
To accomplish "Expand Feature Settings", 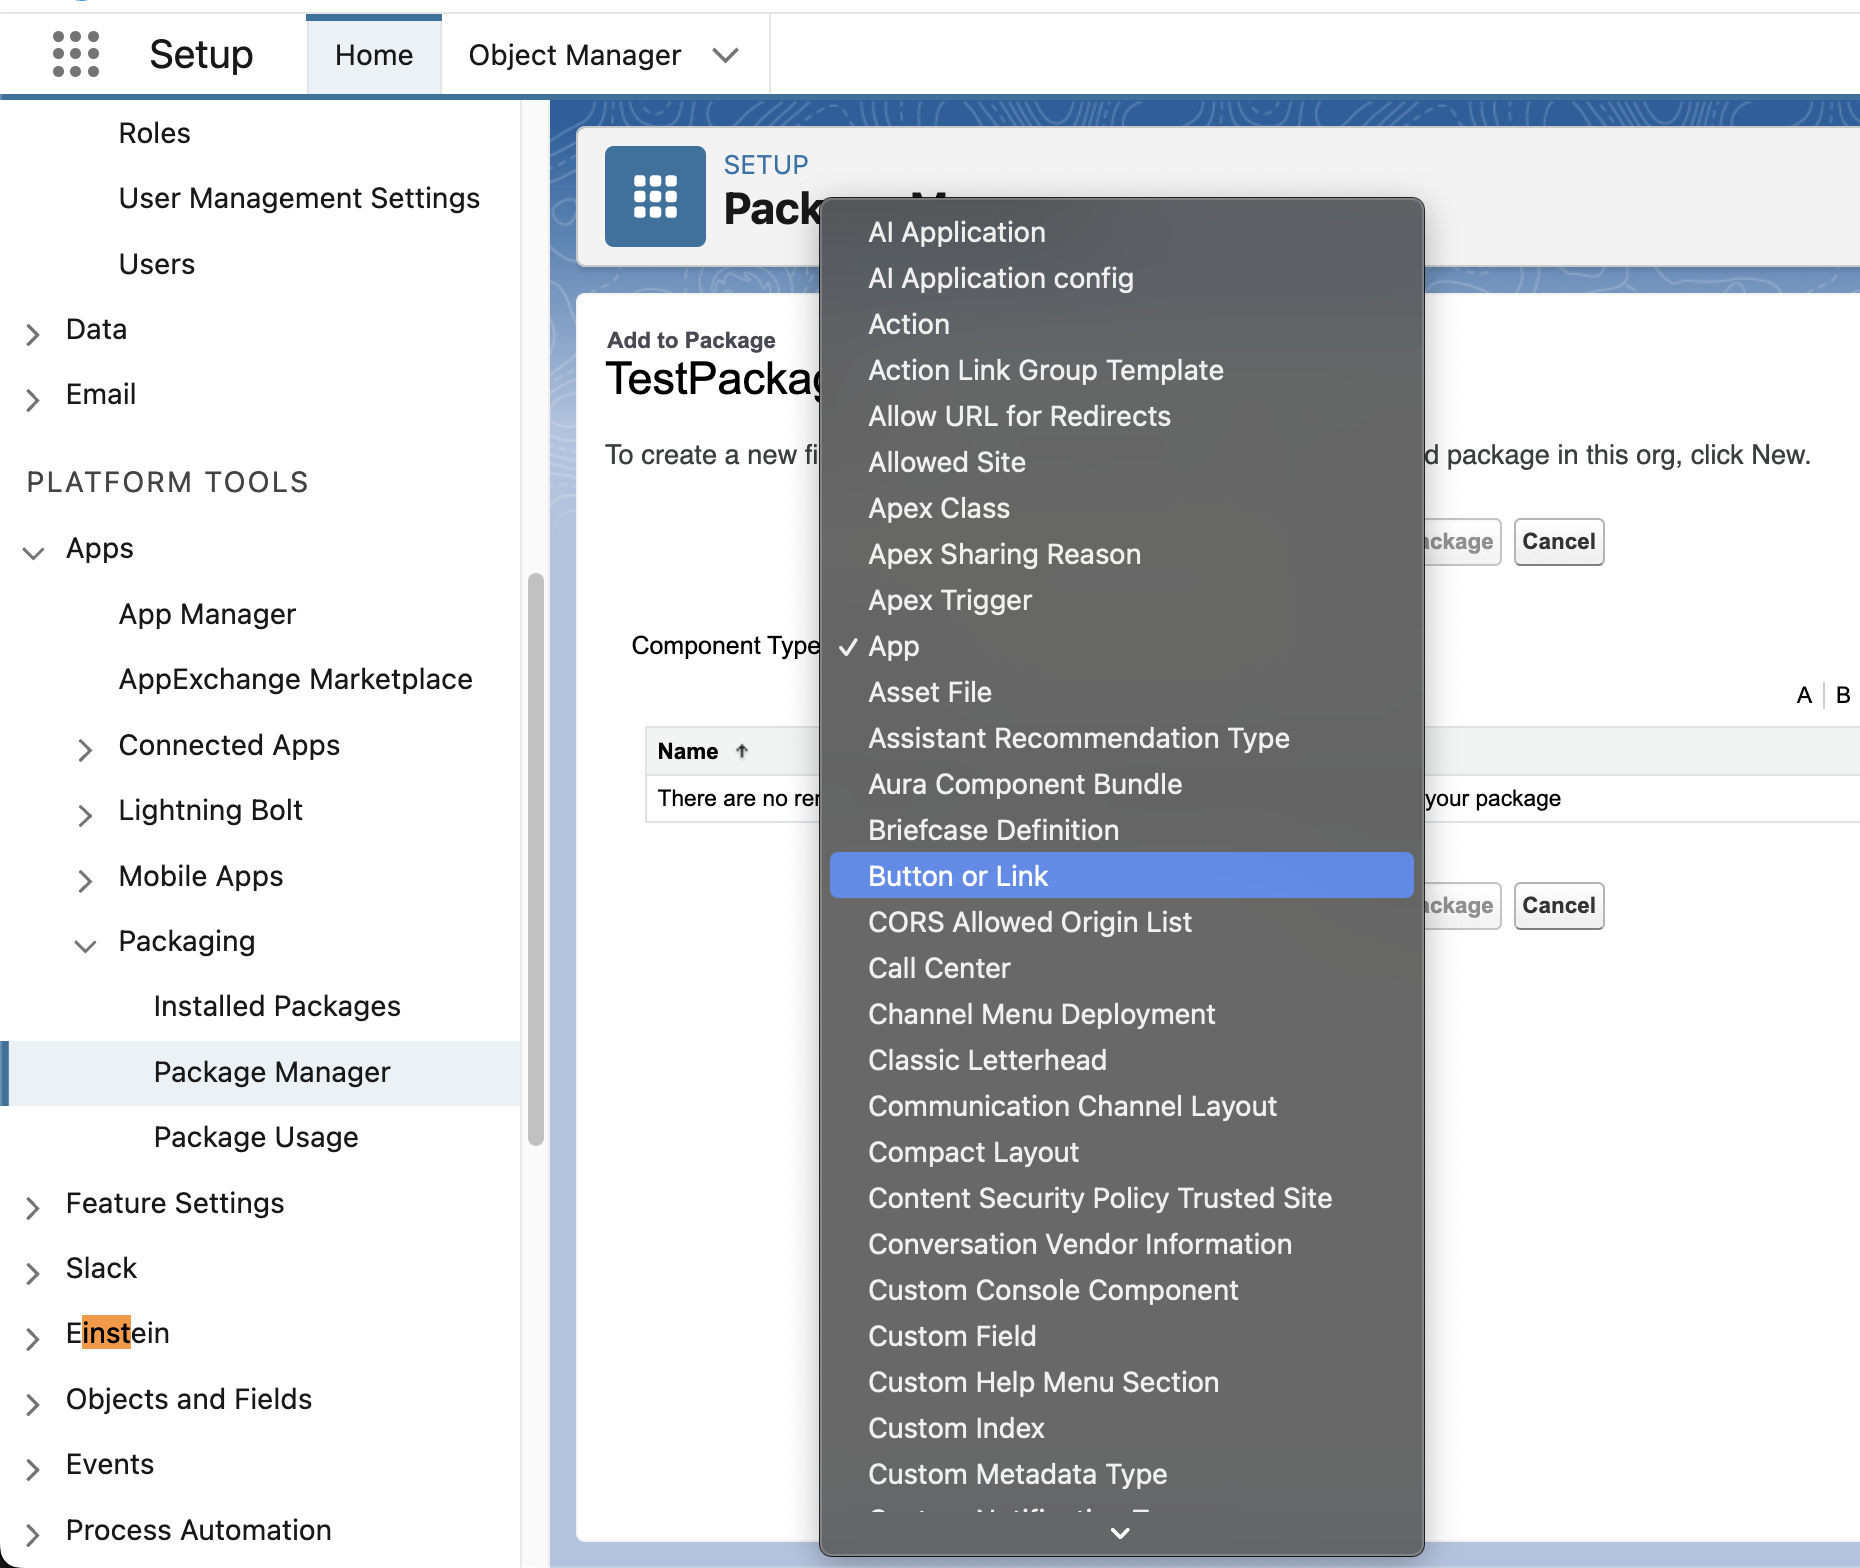I will tap(33, 1207).
